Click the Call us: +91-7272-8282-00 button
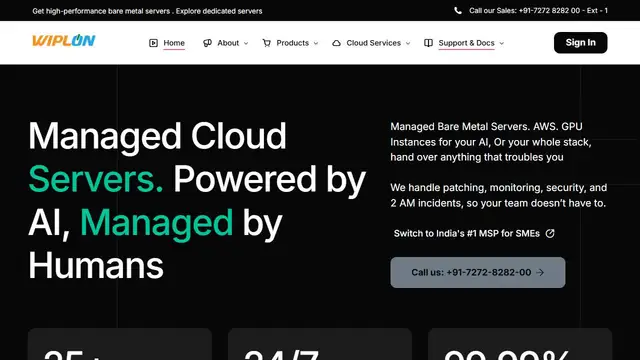Screen dimensions: 640x360 [478, 272]
